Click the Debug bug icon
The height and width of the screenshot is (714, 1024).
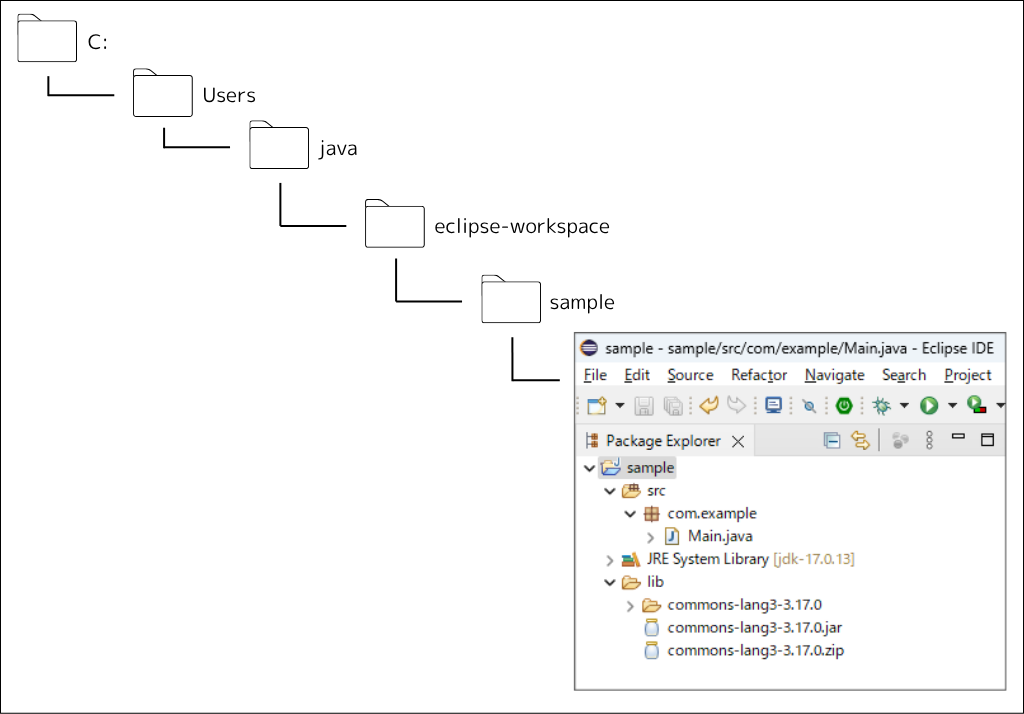882,406
